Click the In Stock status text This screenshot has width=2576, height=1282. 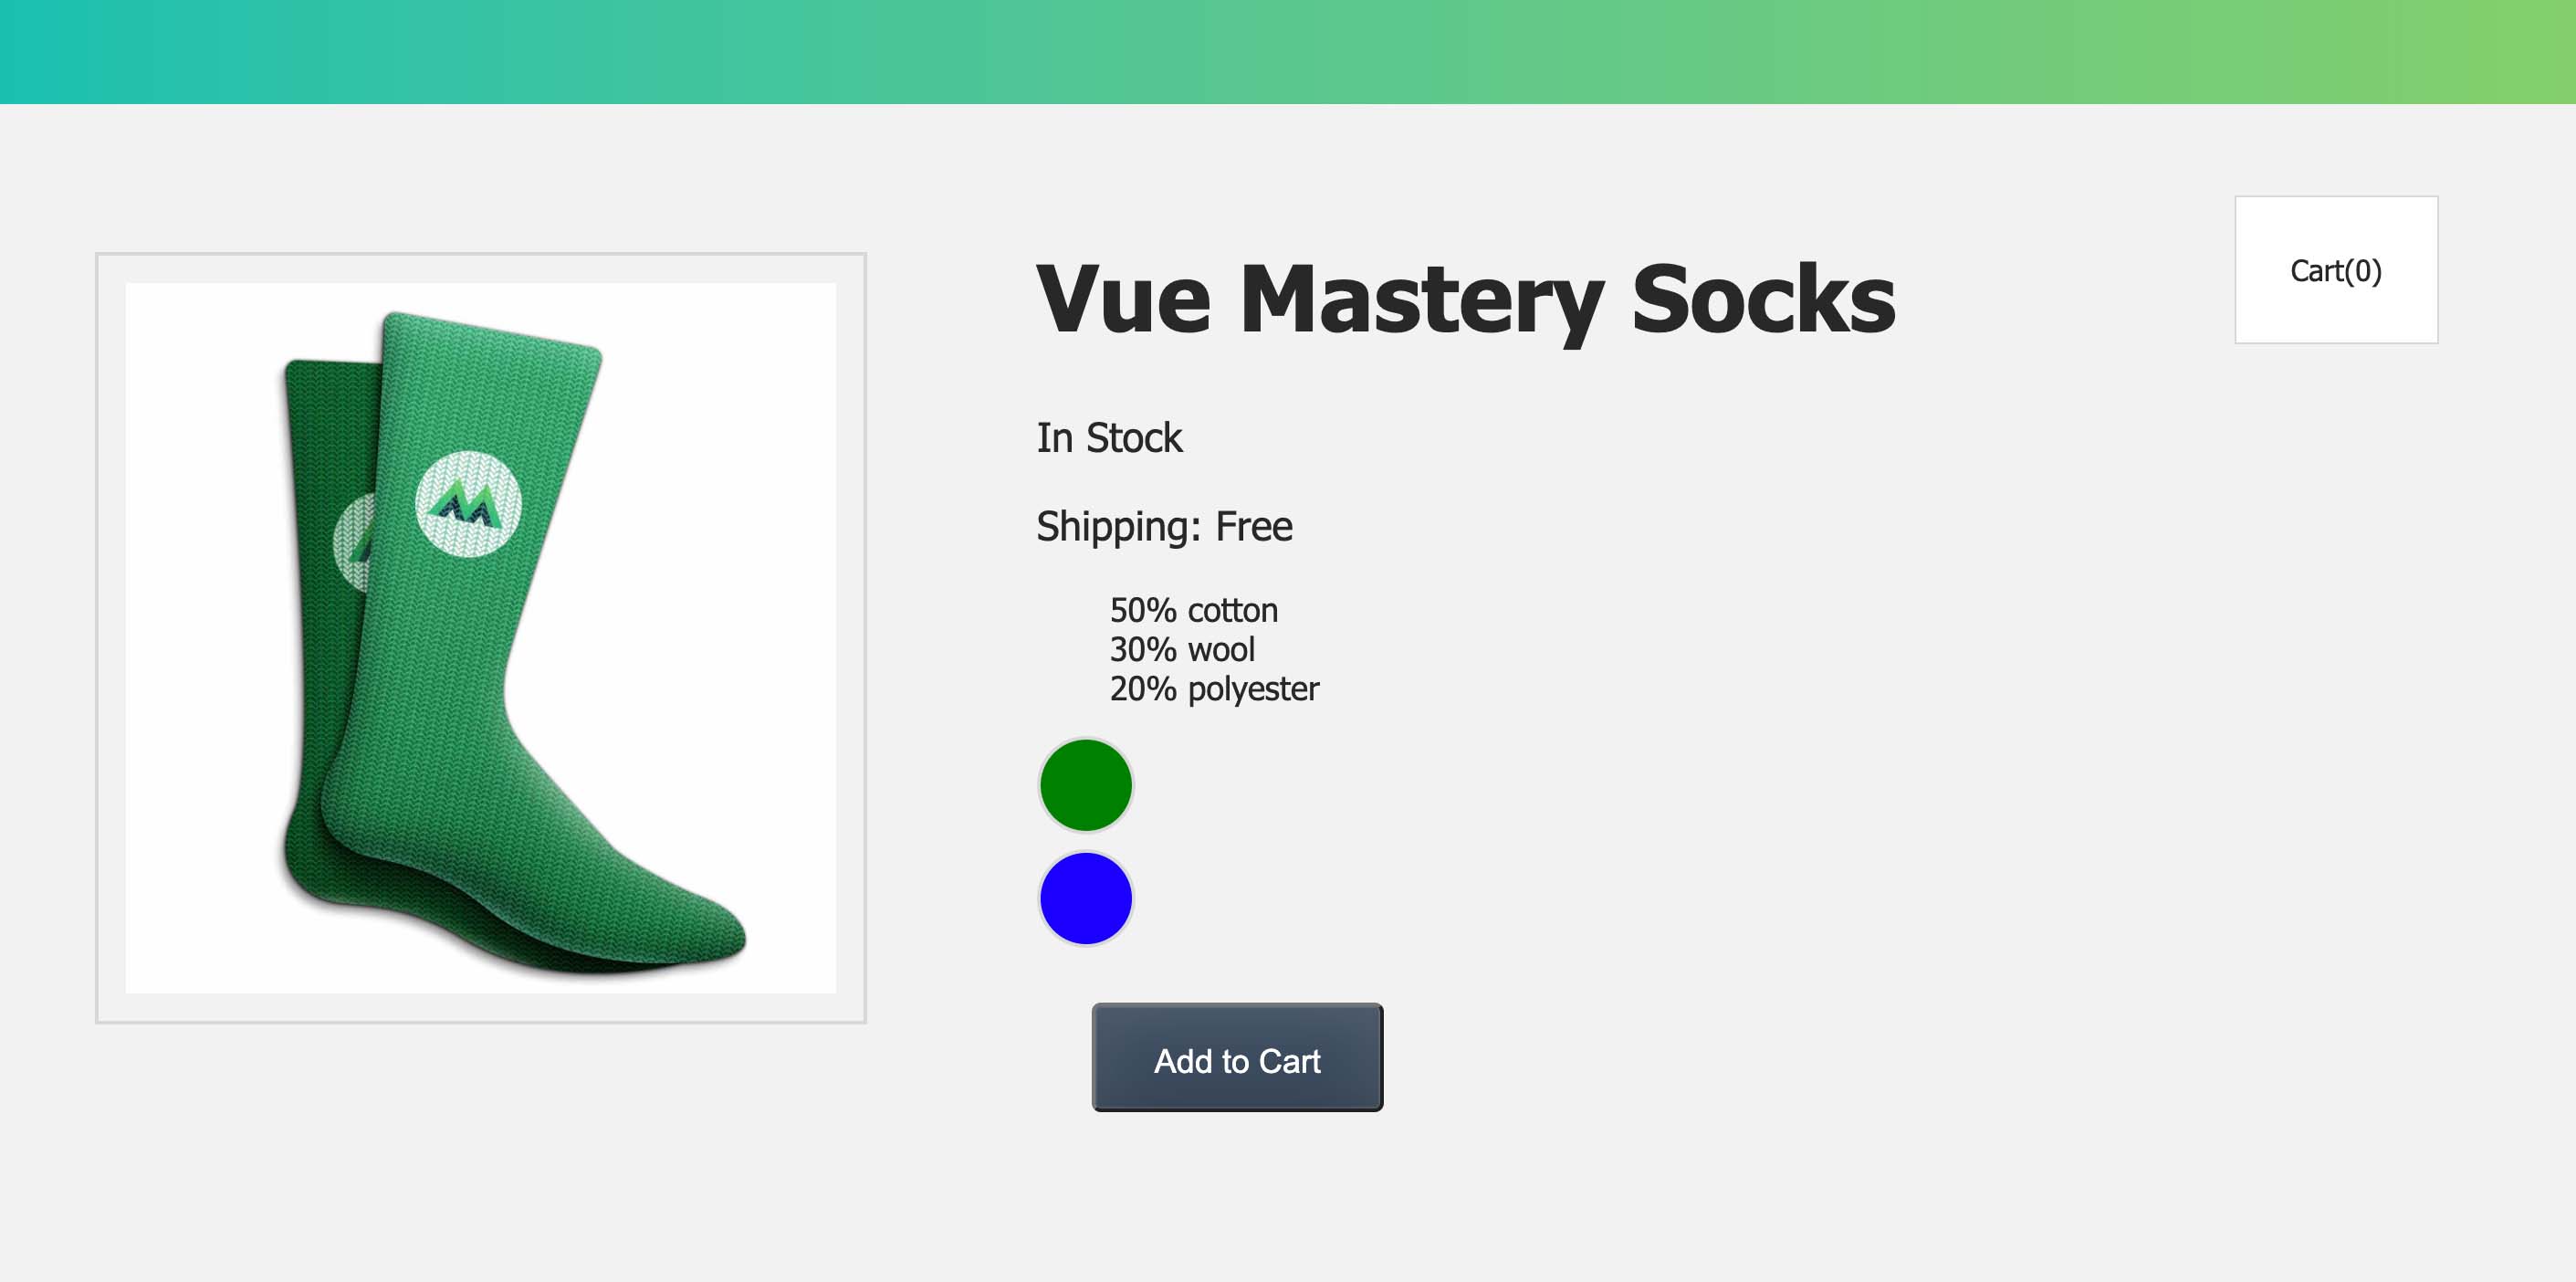(x=1108, y=437)
